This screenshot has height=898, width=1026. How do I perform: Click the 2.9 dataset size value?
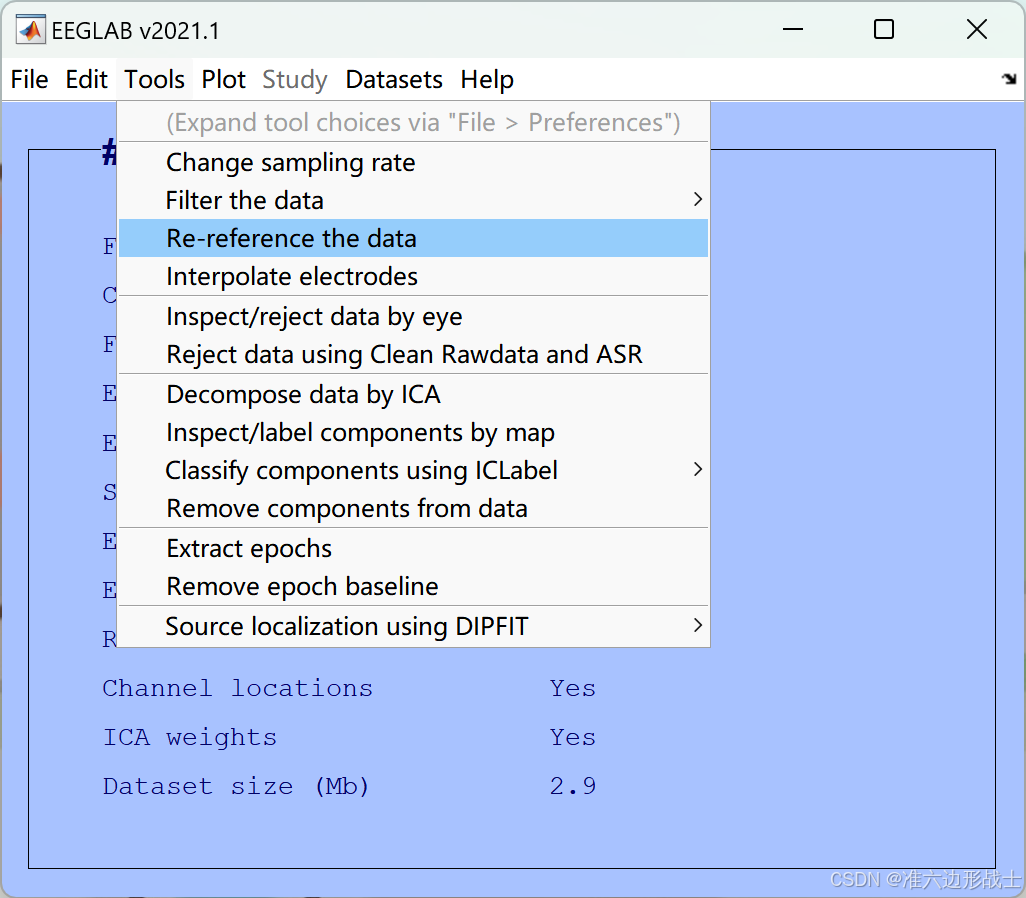click(x=573, y=786)
